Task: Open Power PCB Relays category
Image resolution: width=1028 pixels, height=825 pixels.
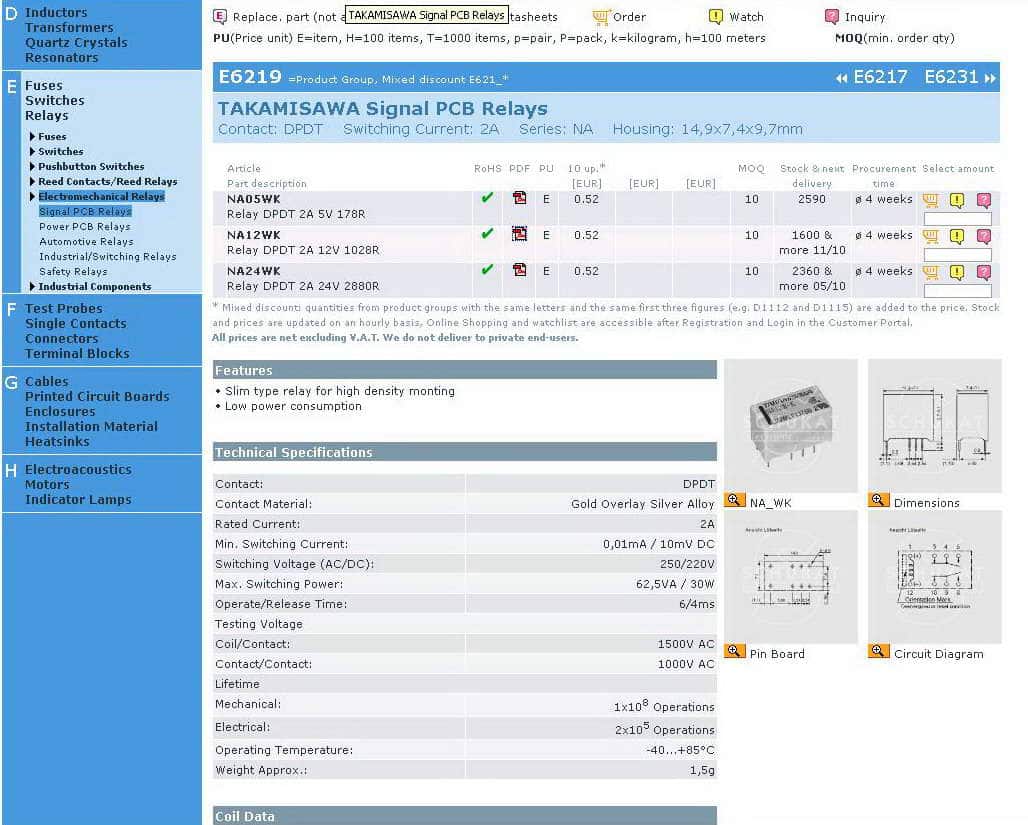Action: pyautogui.click(x=85, y=226)
